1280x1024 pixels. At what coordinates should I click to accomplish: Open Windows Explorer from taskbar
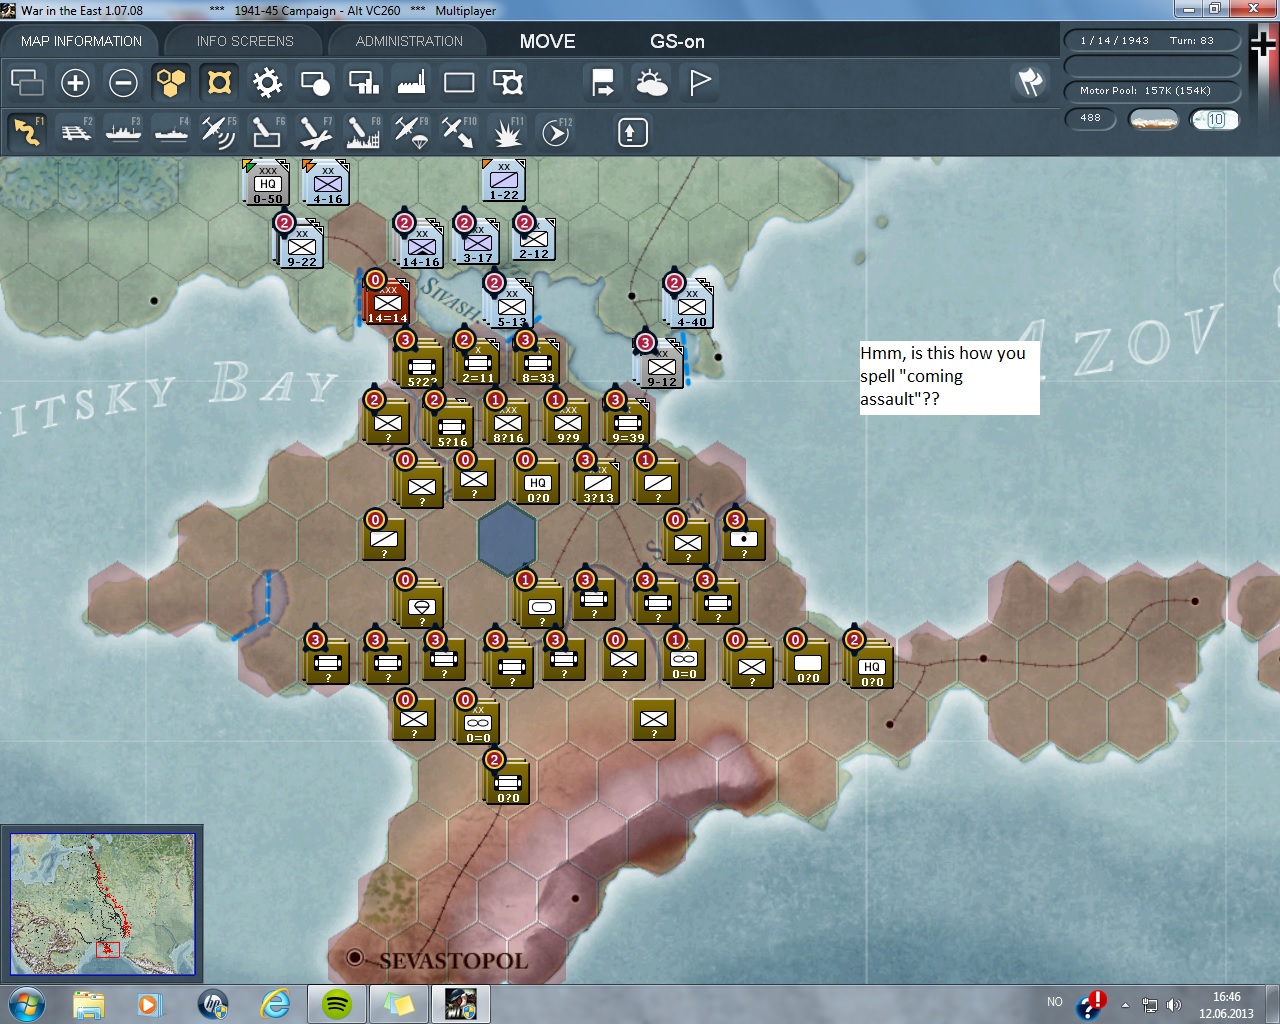click(89, 1004)
